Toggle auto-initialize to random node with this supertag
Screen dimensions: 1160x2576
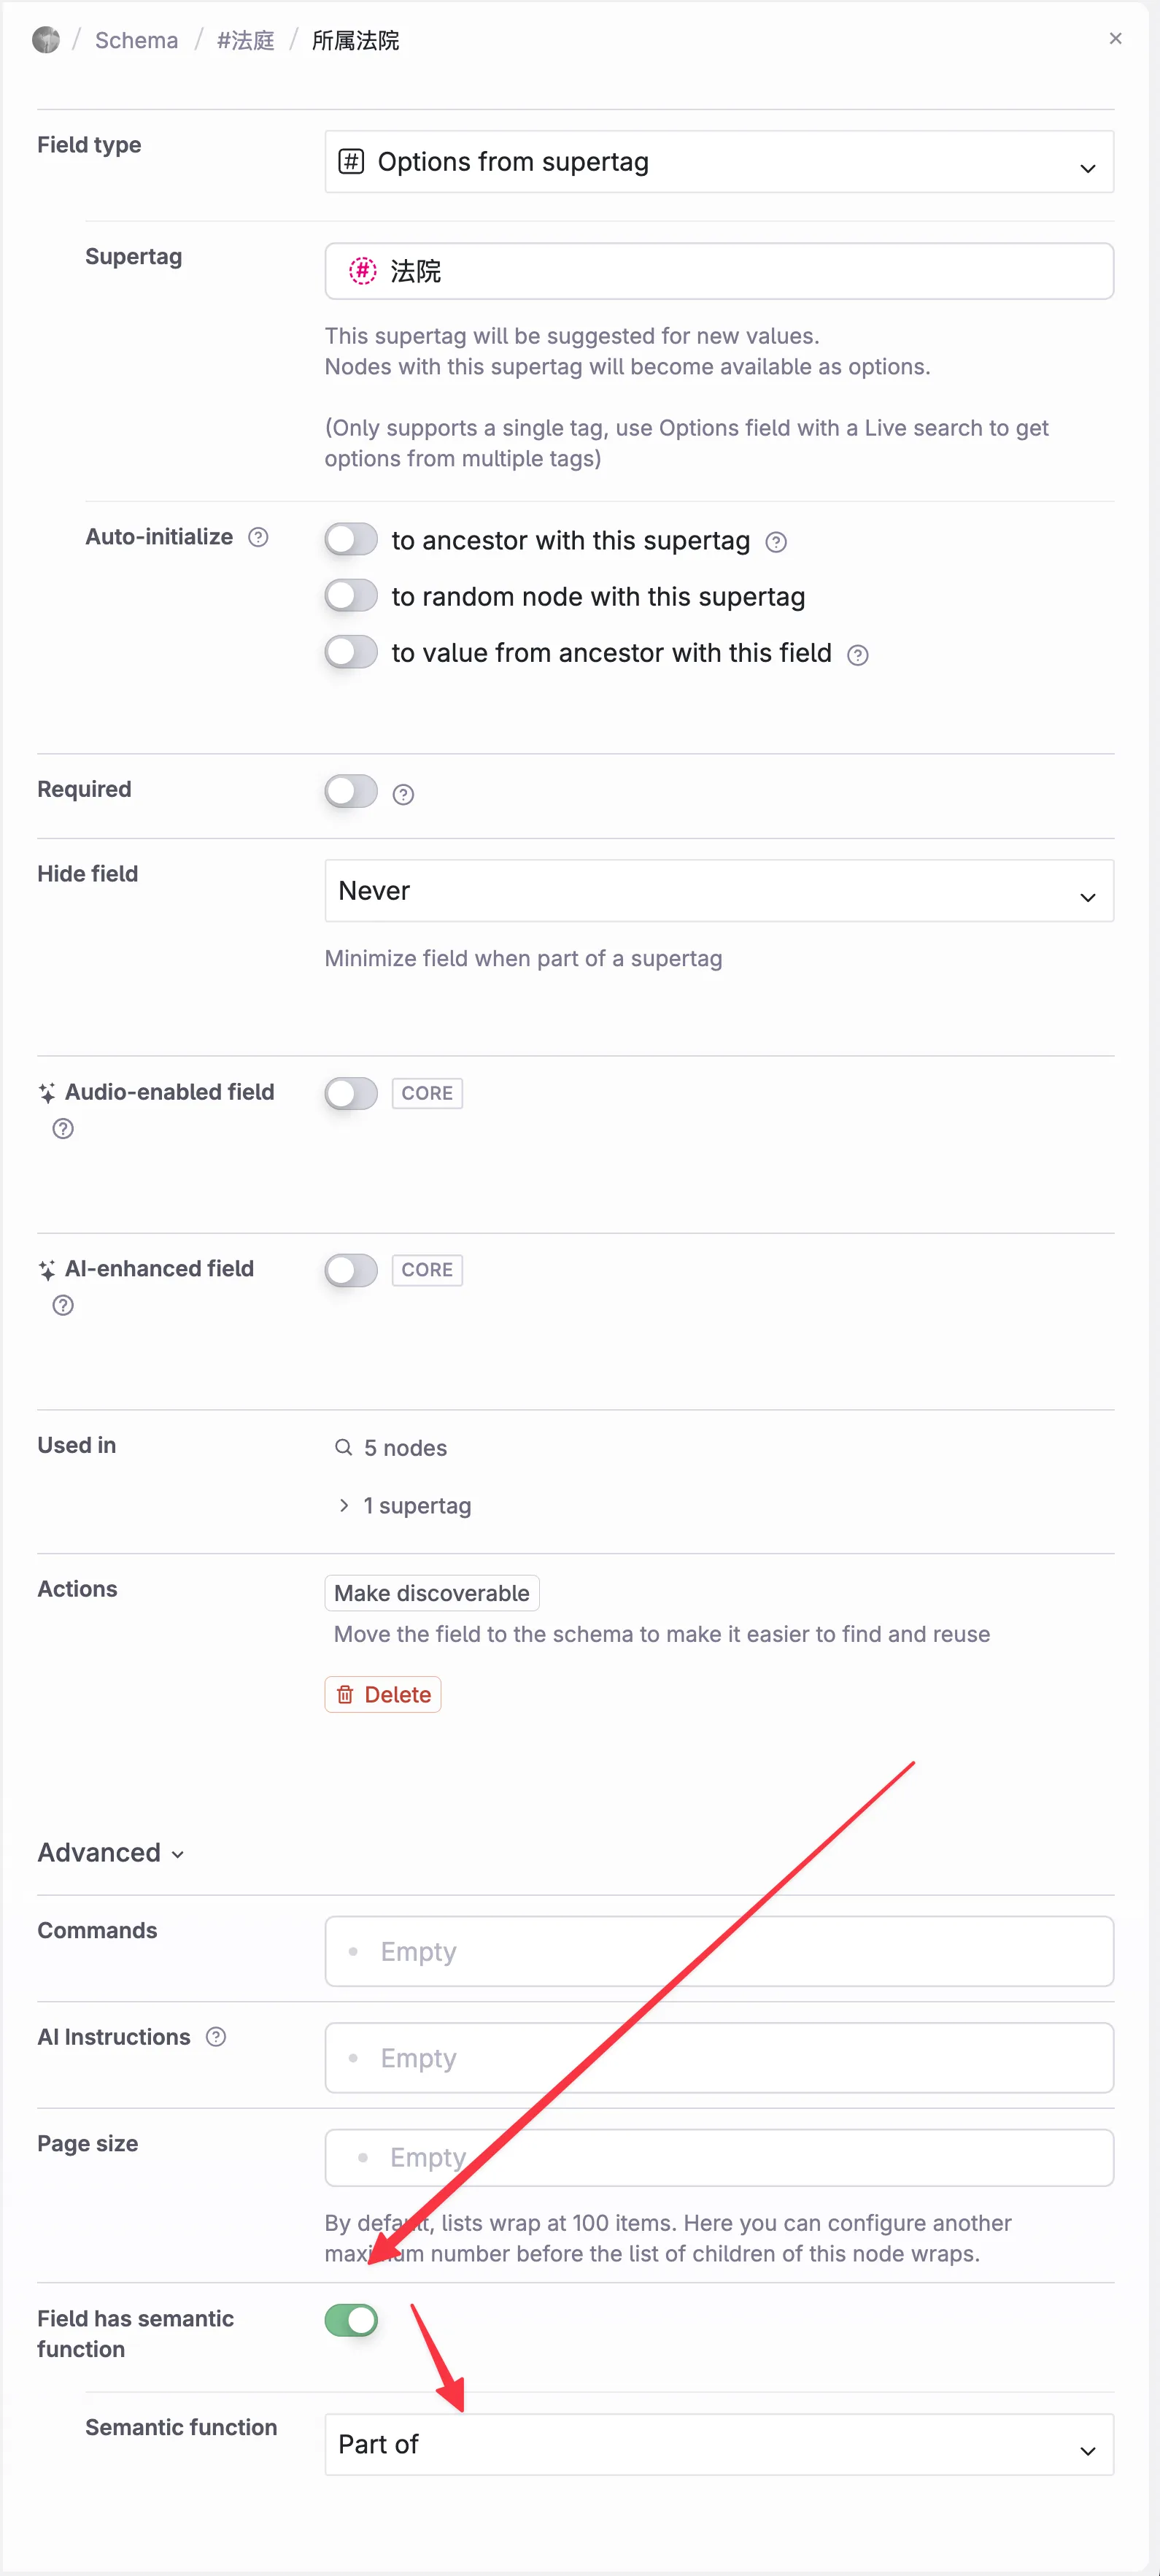[350, 595]
